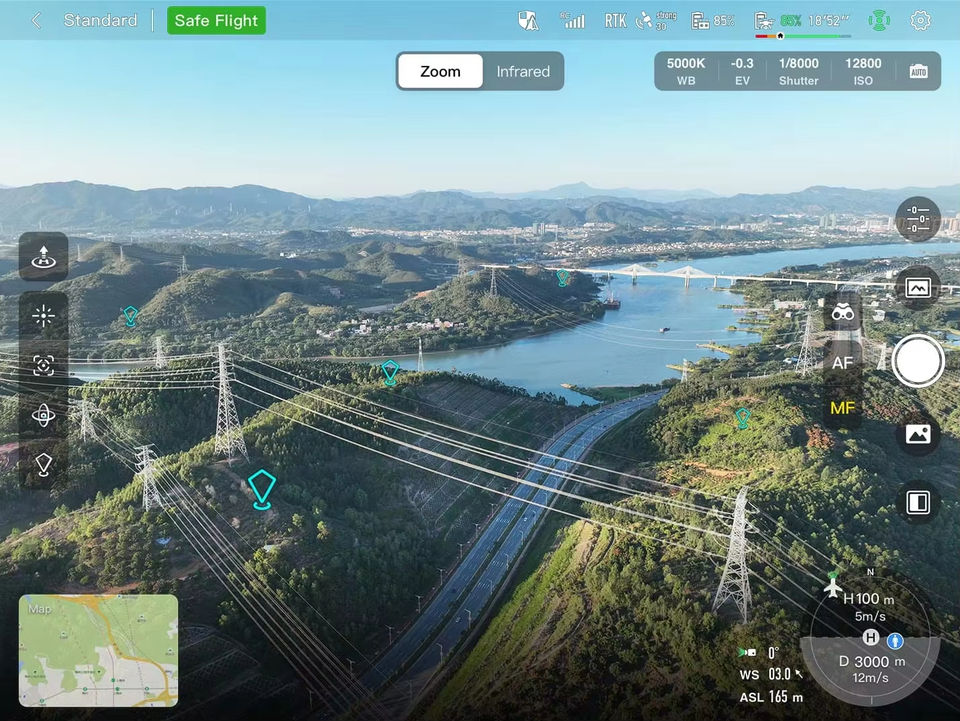Tap the binoculars zoom icon
Image resolution: width=960 pixels, height=721 pixels.
point(842,314)
